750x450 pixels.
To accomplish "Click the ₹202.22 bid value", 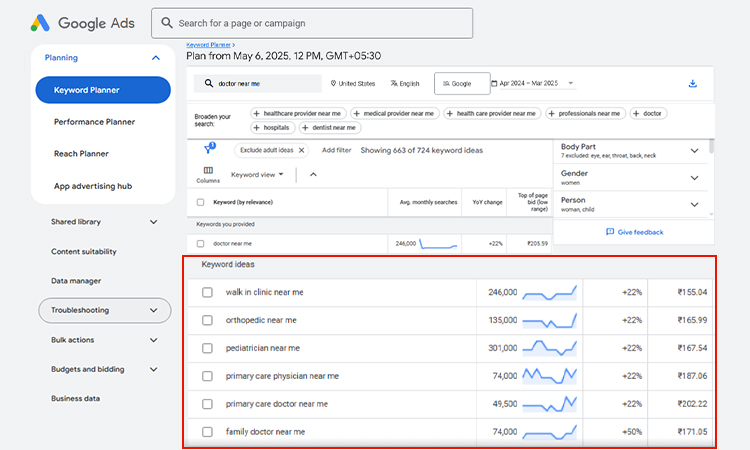I will pyautogui.click(x=692, y=404).
